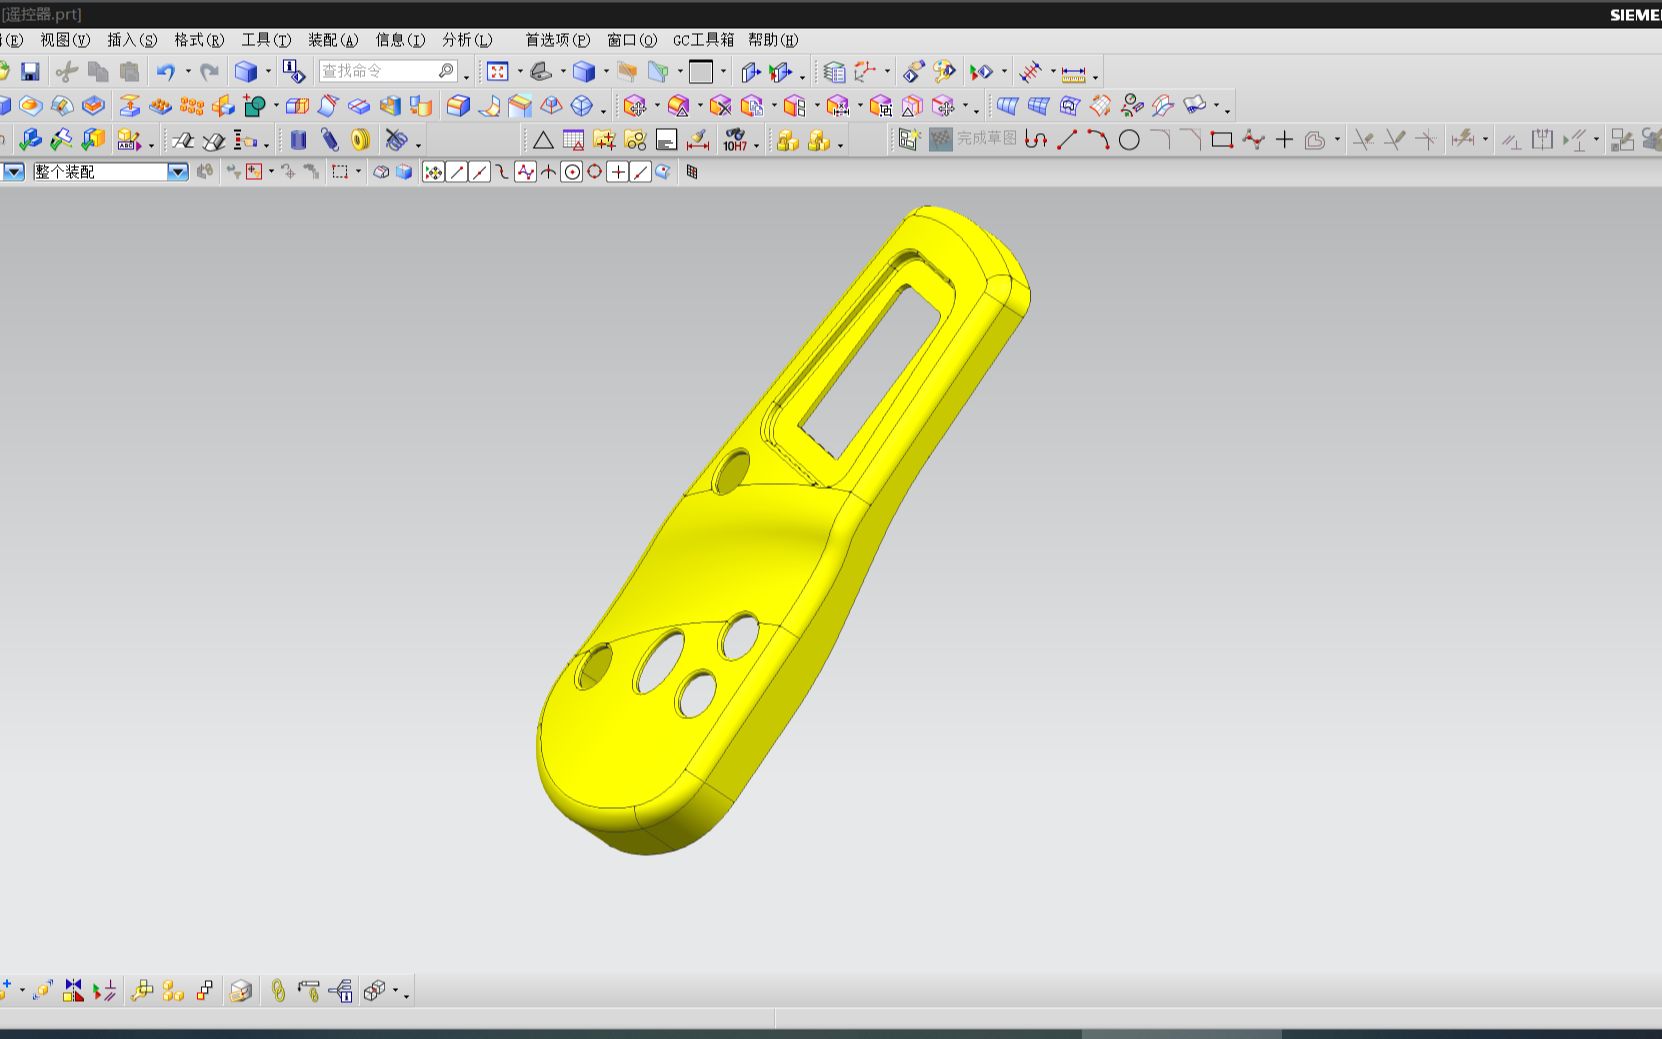Select the Line sketch tool
The image size is (1662, 1039).
[x=1067, y=140]
